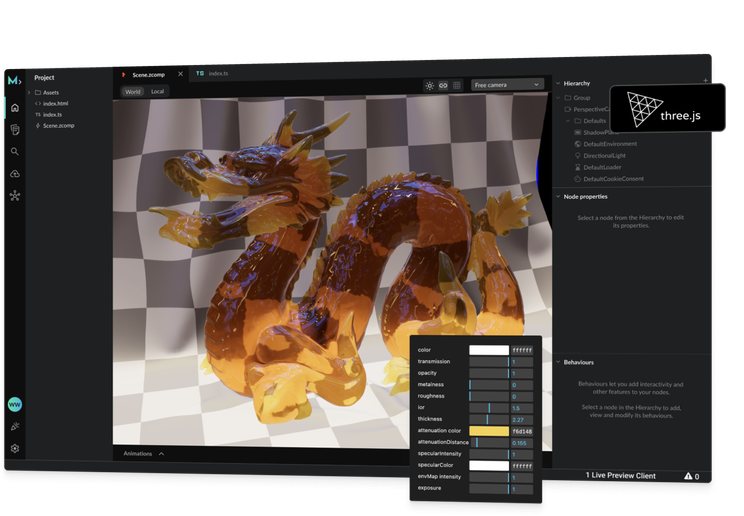Click the DefaultEnvironment globe icon
The width and height of the screenshot is (744, 516).
pyautogui.click(x=577, y=144)
